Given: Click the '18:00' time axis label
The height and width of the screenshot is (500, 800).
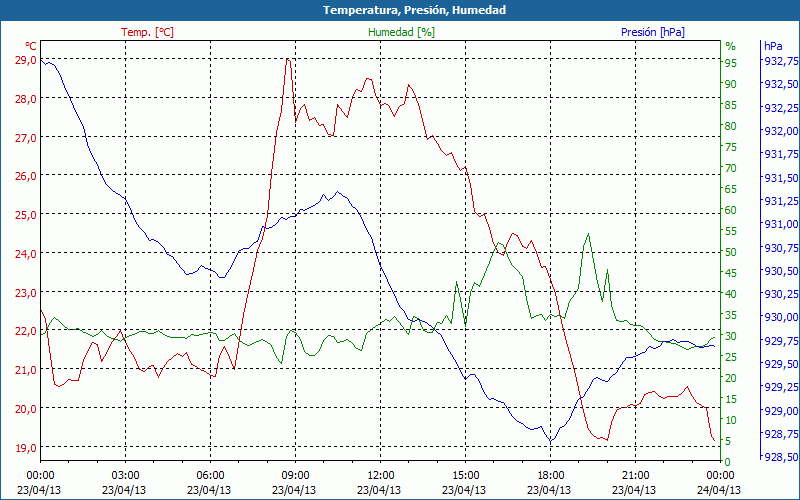Looking at the screenshot, I should click(x=551, y=475).
